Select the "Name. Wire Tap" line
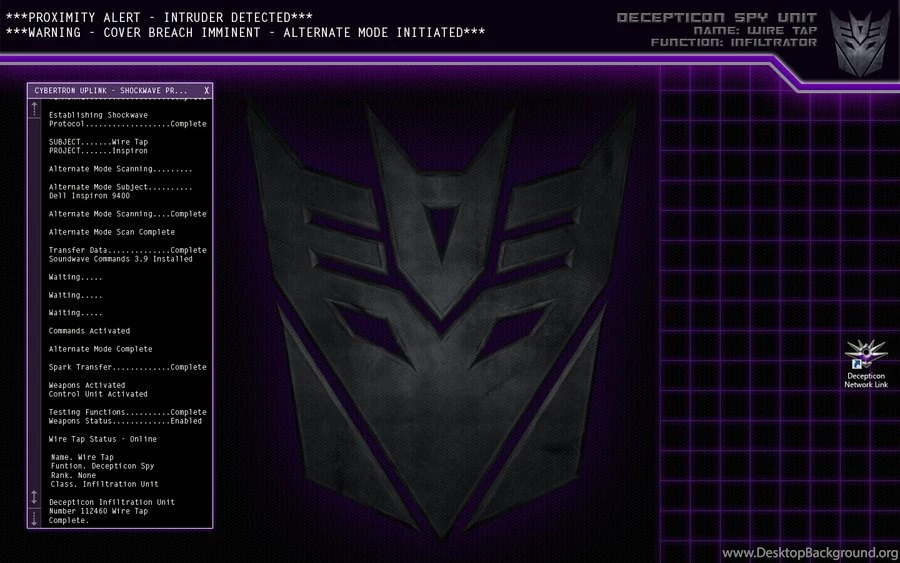This screenshot has width=900, height=563. 82,457
